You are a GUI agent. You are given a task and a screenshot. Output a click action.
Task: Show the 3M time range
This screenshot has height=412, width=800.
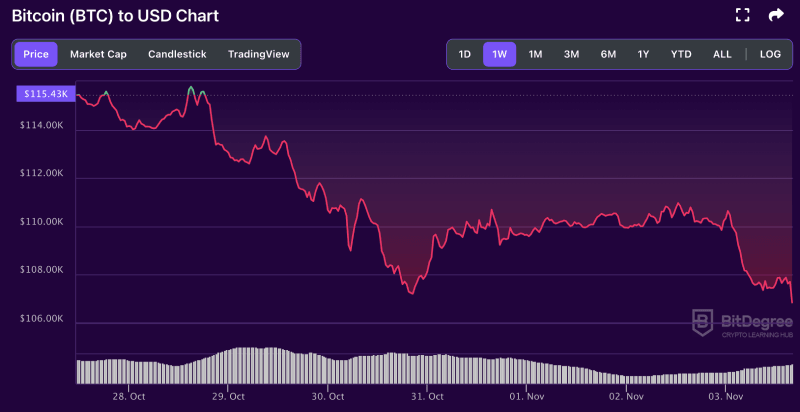click(571, 54)
